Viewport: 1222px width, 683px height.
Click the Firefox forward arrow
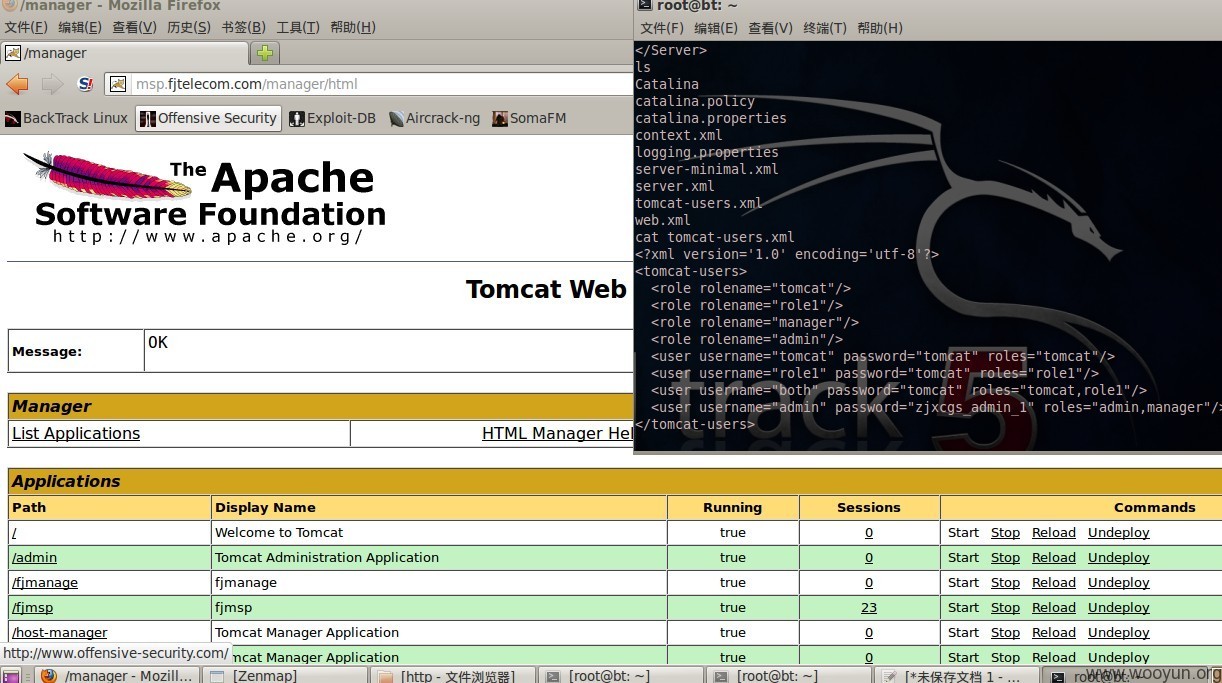[x=52, y=84]
